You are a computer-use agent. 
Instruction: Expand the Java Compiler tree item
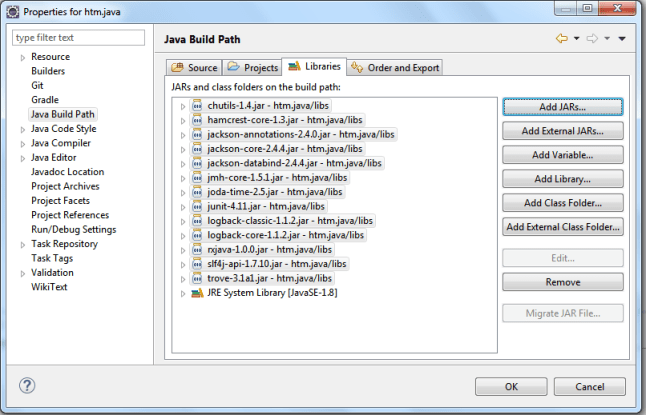pyautogui.click(x=21, y=143)
